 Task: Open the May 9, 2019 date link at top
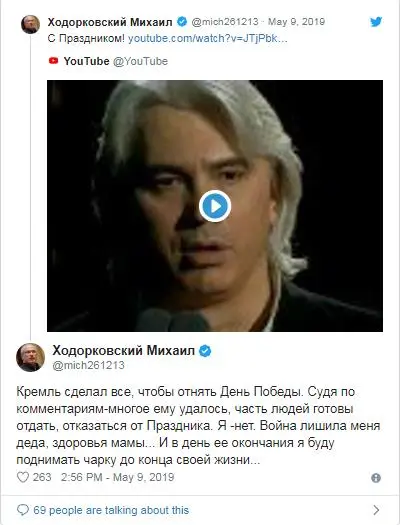point(296,22)
